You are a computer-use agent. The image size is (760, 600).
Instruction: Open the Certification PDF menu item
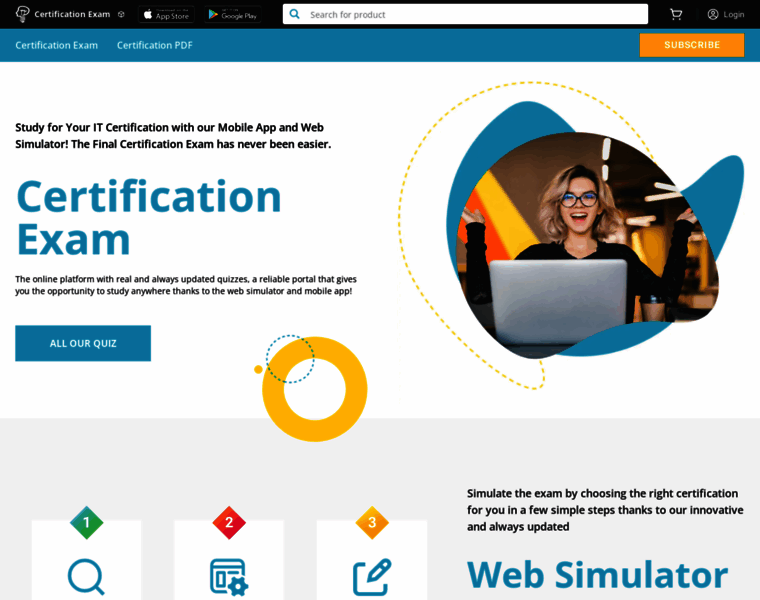[x=155, y=45]
